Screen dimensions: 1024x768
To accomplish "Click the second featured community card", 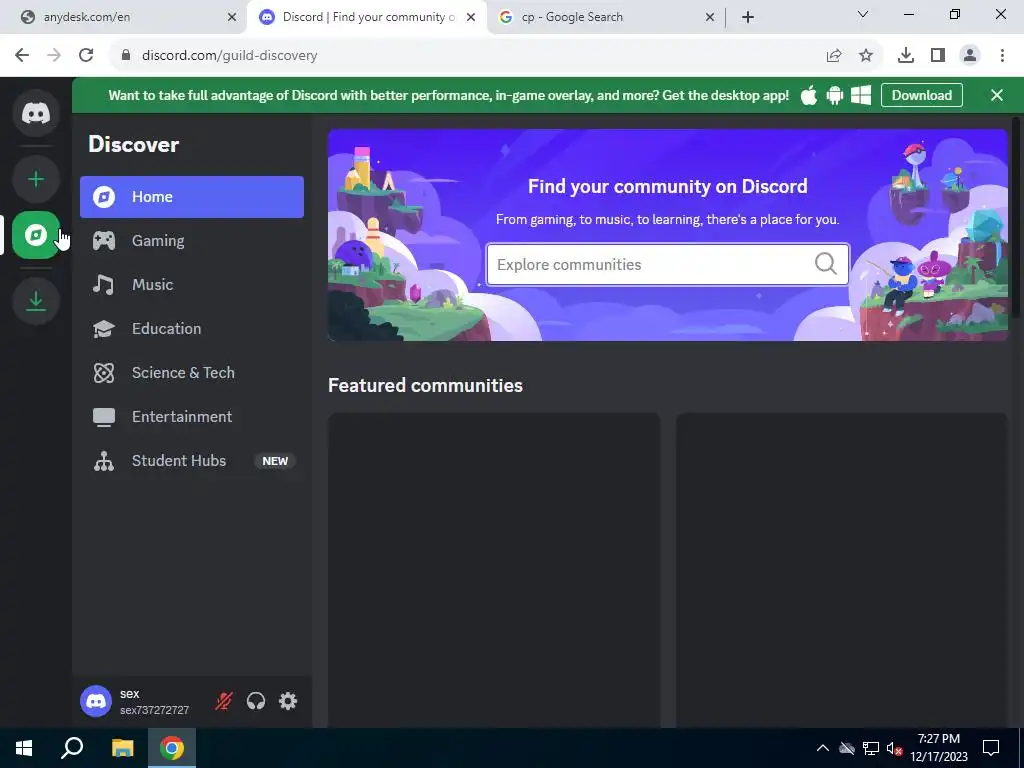I will (842, 570).
